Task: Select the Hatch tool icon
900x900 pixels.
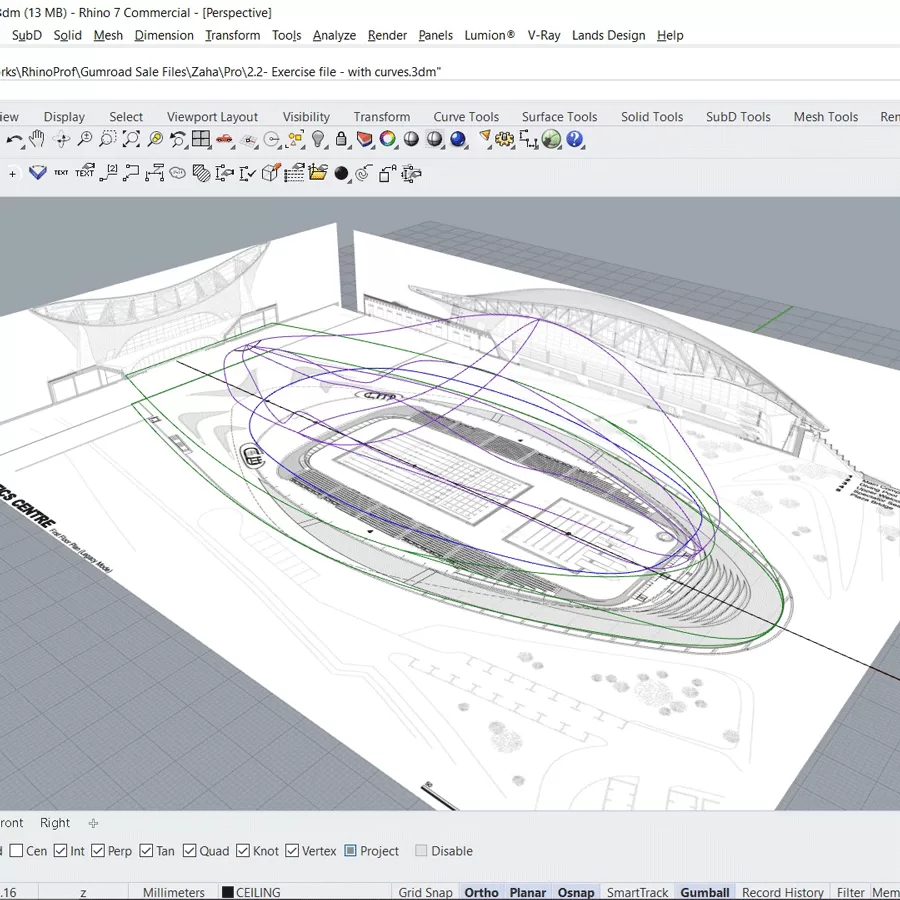Action: click(x=201, y=173)
